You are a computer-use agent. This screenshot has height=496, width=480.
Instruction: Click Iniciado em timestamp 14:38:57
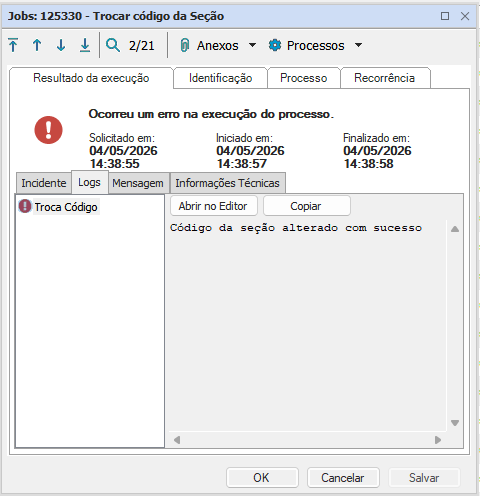pos(241,164)
